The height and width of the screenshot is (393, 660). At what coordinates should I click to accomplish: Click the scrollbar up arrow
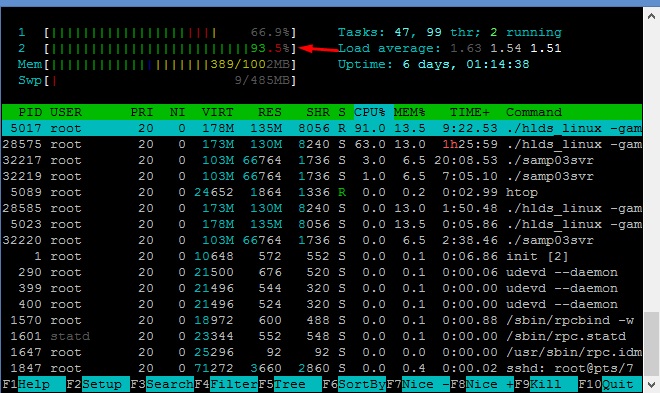click(x=651, y=16)
